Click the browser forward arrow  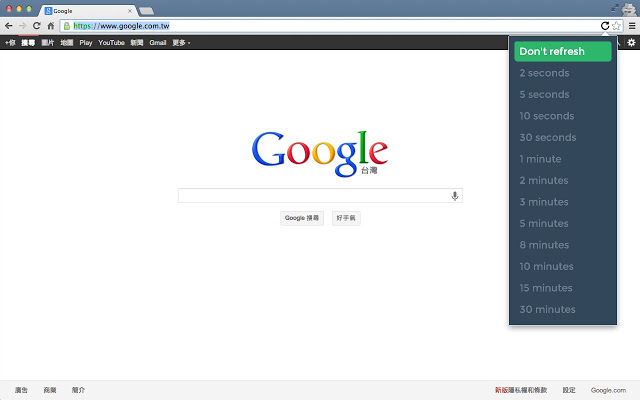(22, 26)
